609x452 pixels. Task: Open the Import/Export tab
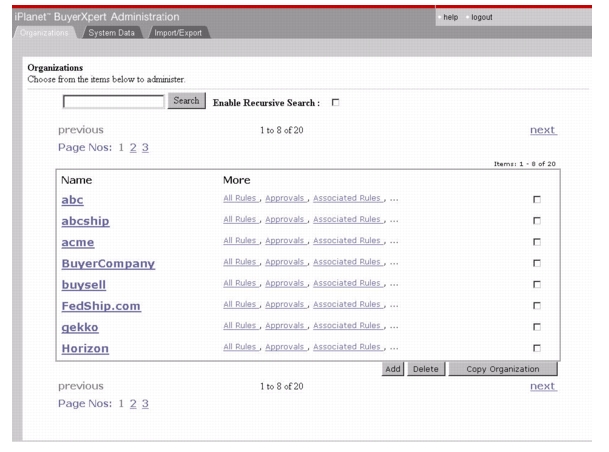(178, 33)
